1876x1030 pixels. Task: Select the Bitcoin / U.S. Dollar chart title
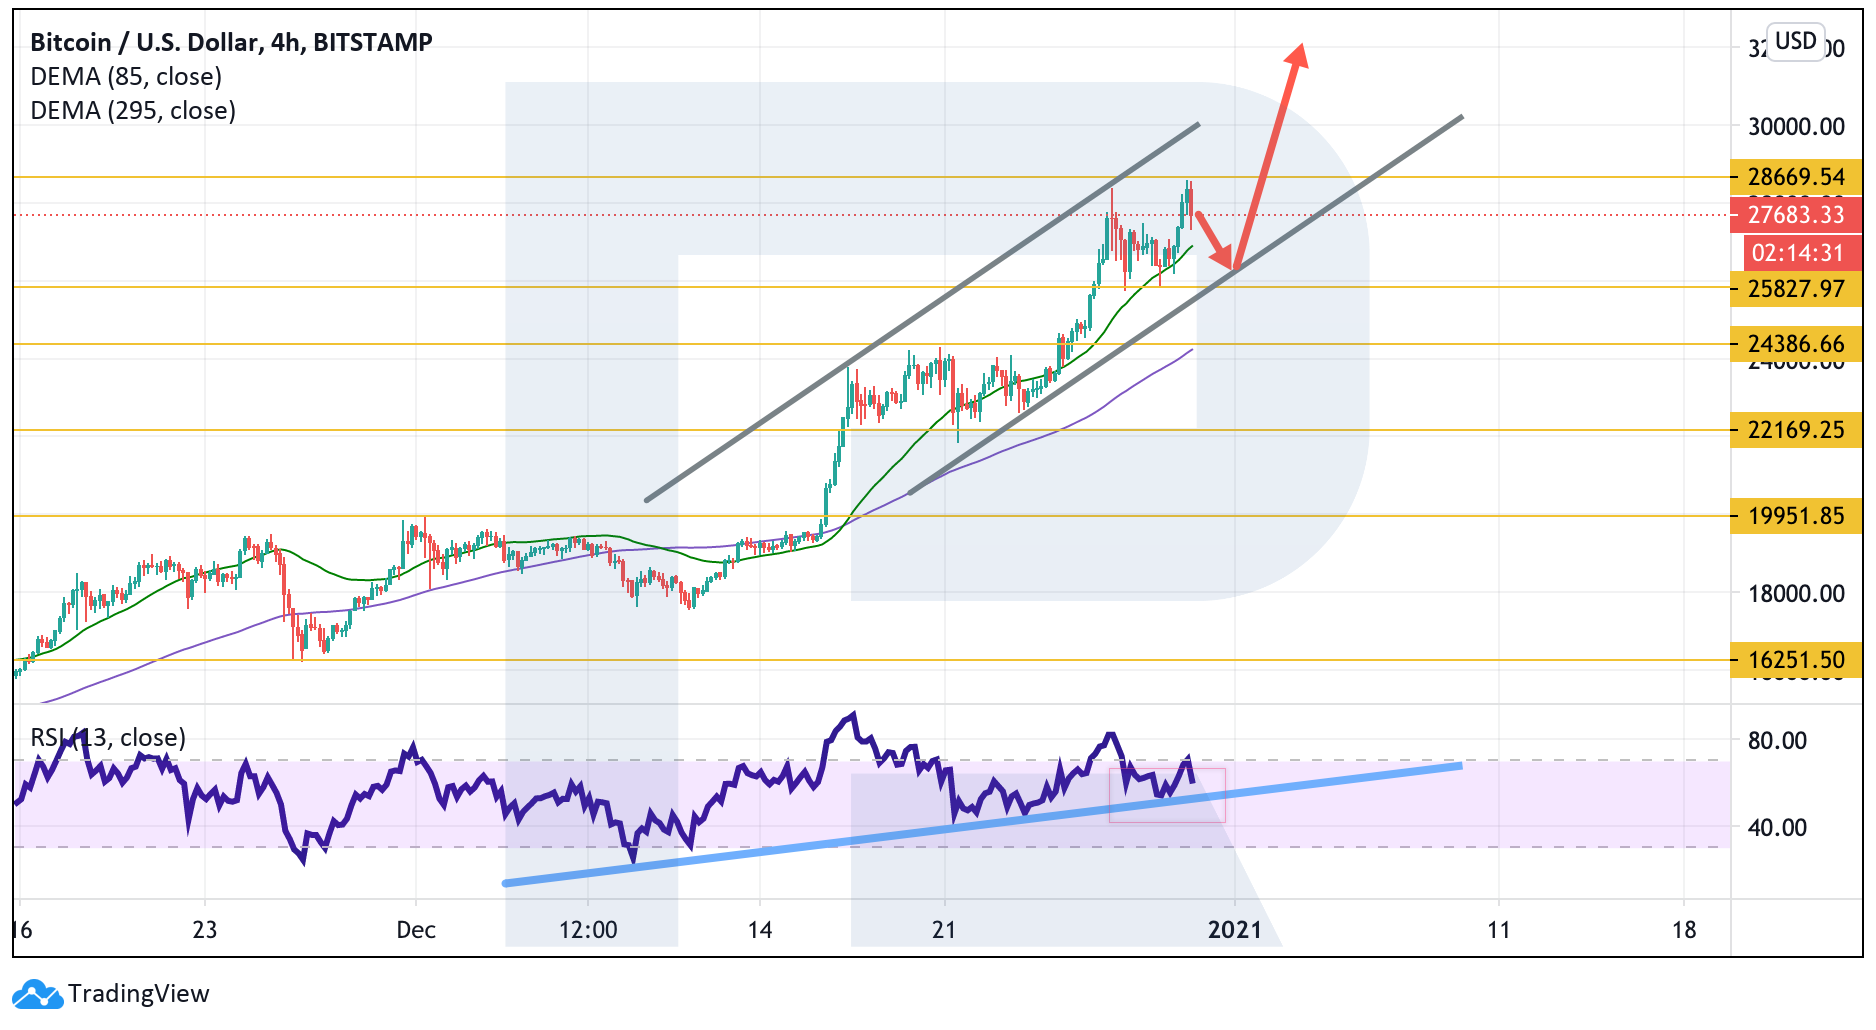(231, 42)
